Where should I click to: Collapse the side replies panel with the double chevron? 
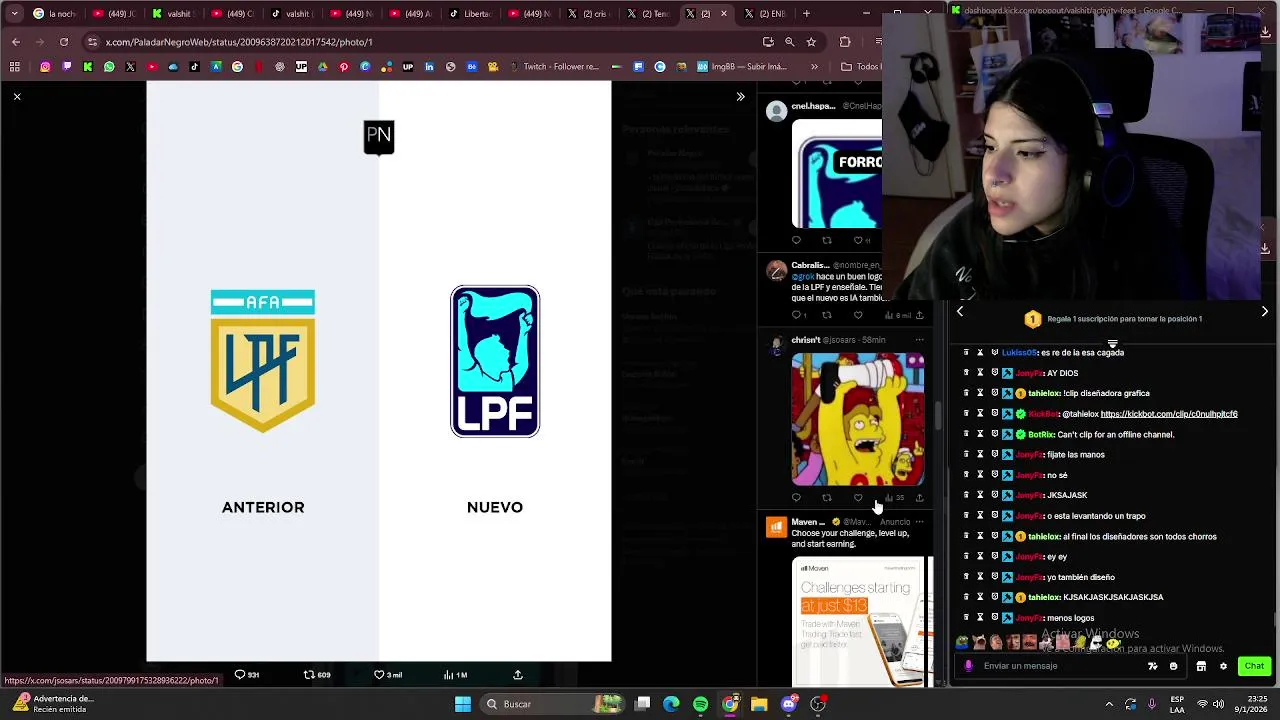click(740, 97)
